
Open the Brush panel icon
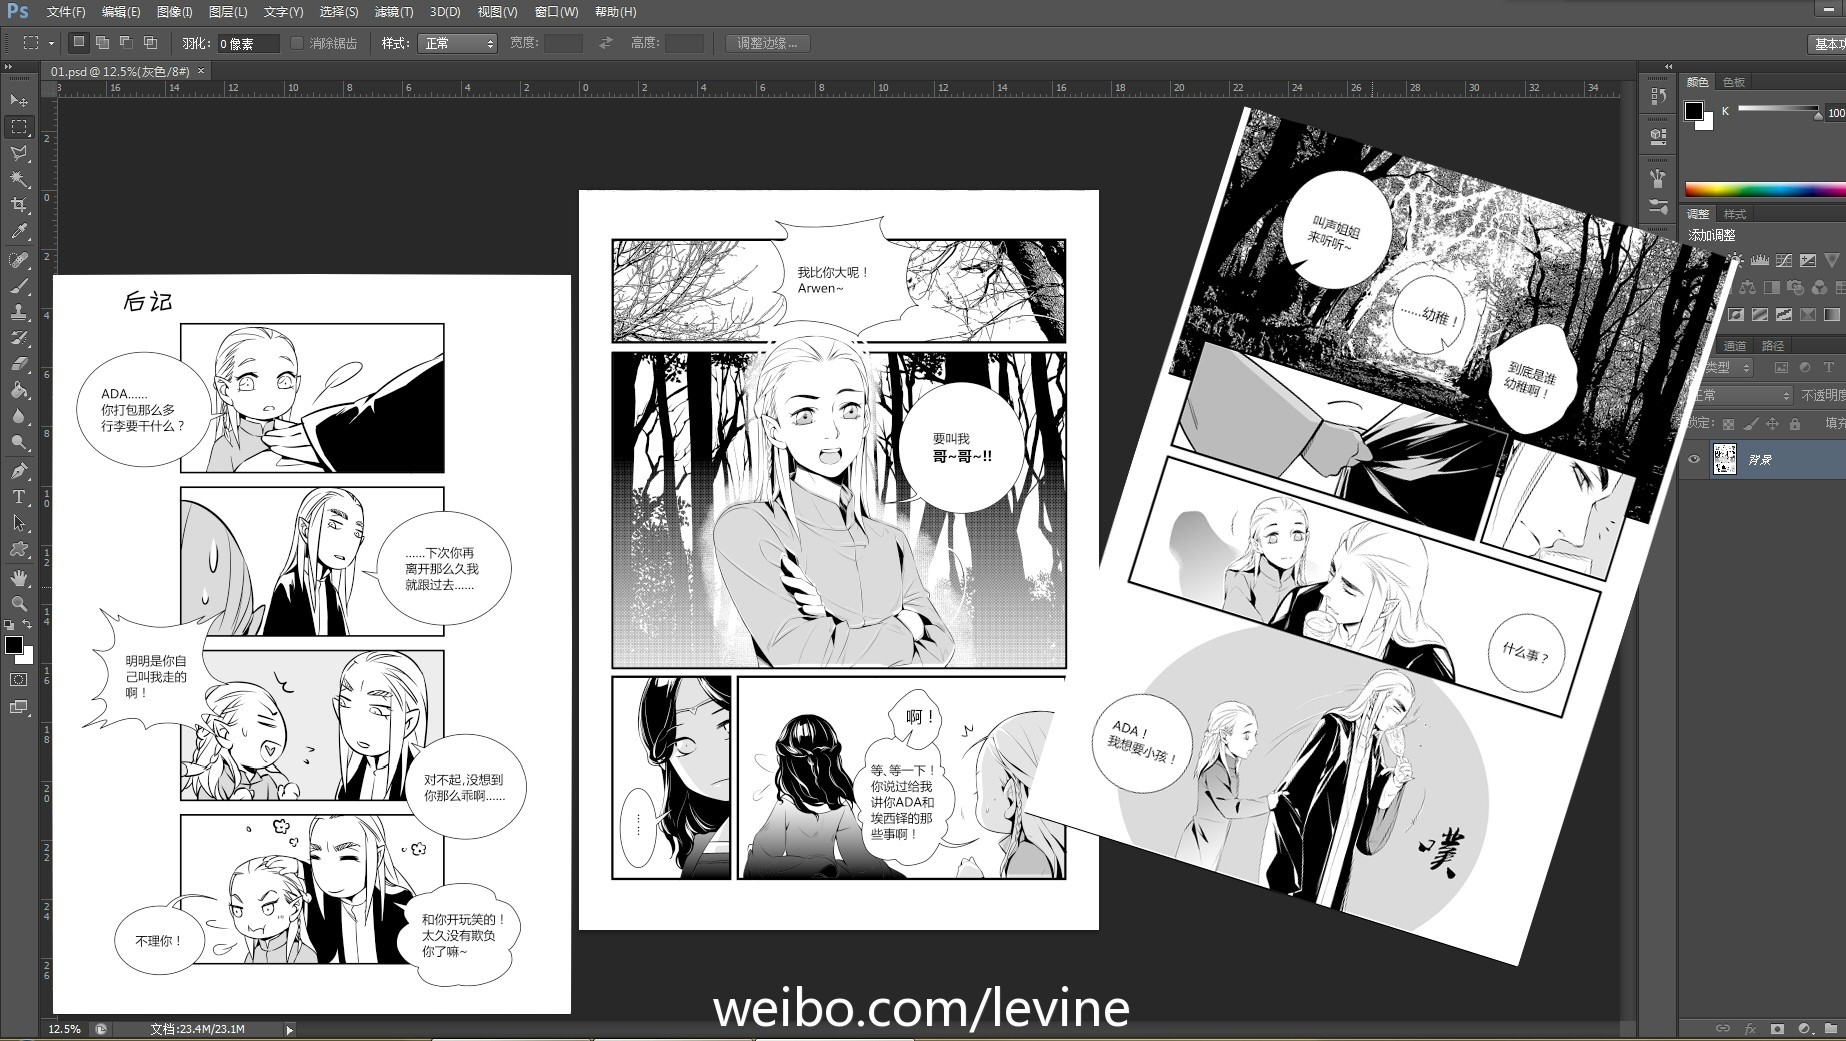click(1658, 178)
